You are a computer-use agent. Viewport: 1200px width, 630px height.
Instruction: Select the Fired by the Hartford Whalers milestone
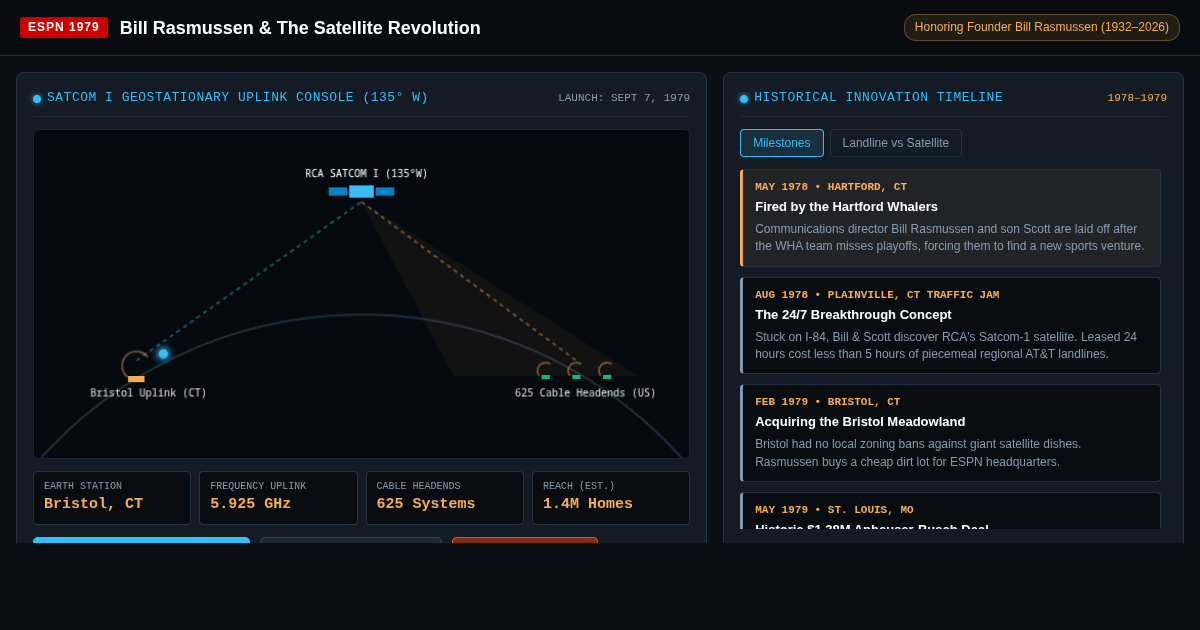[x=950, y=218]
